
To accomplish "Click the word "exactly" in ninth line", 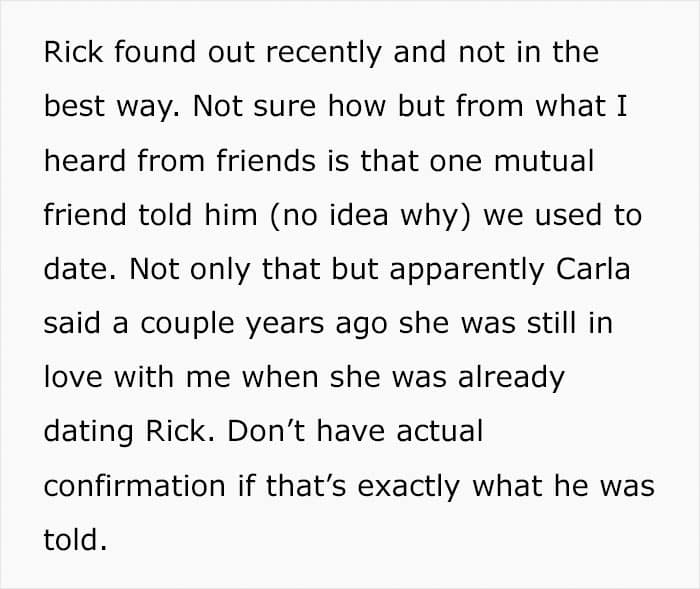I will click(408, 488).
